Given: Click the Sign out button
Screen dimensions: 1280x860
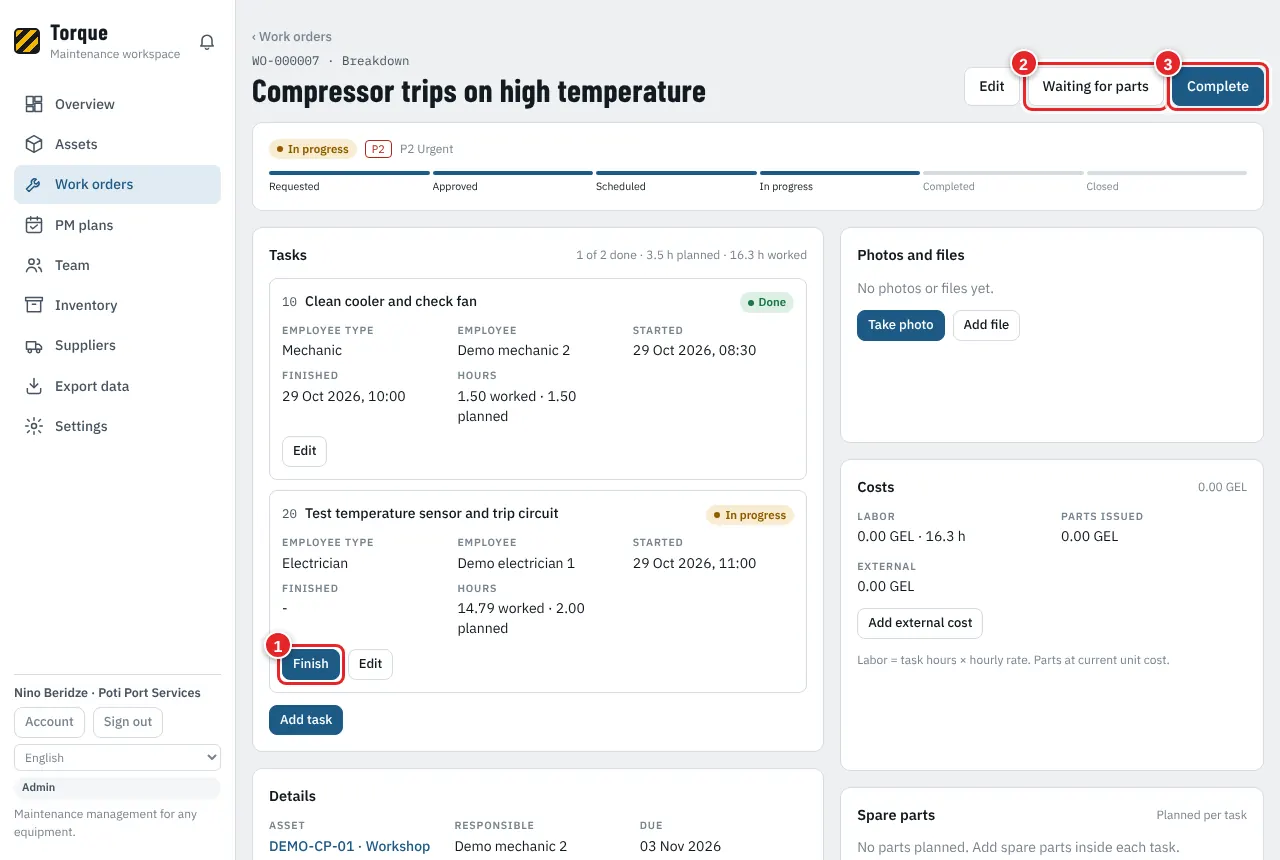Looking at the screenshot, I should (128, 722).
